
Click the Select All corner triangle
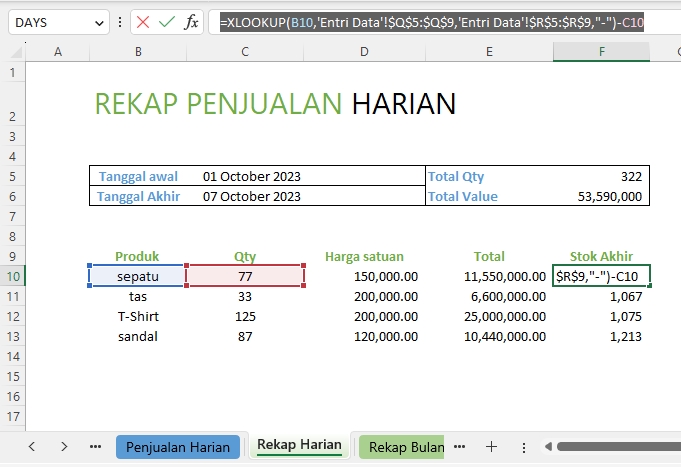[x=17, y=53]
